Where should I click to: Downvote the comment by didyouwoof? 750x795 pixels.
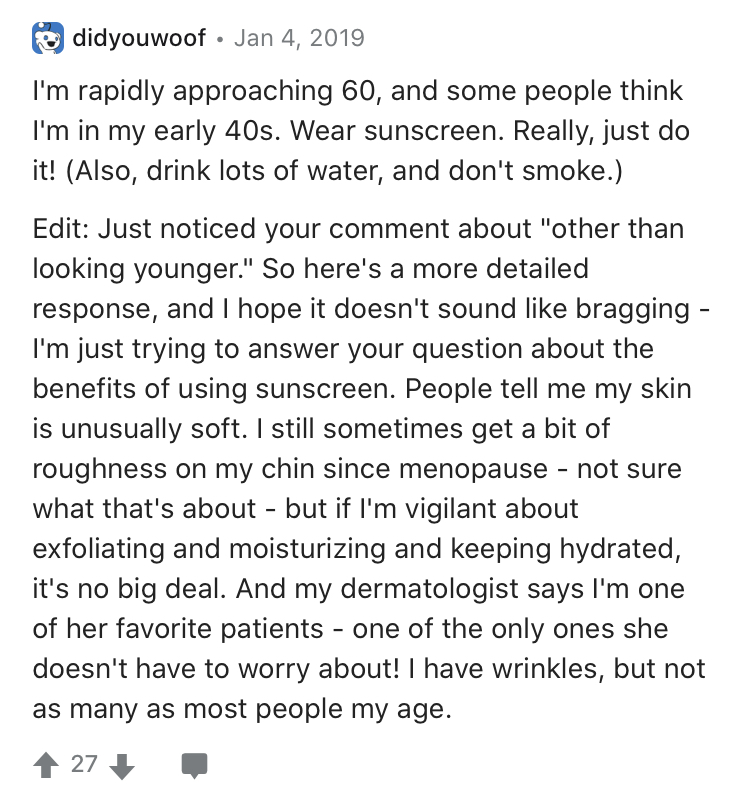click(x=122, y=765)
